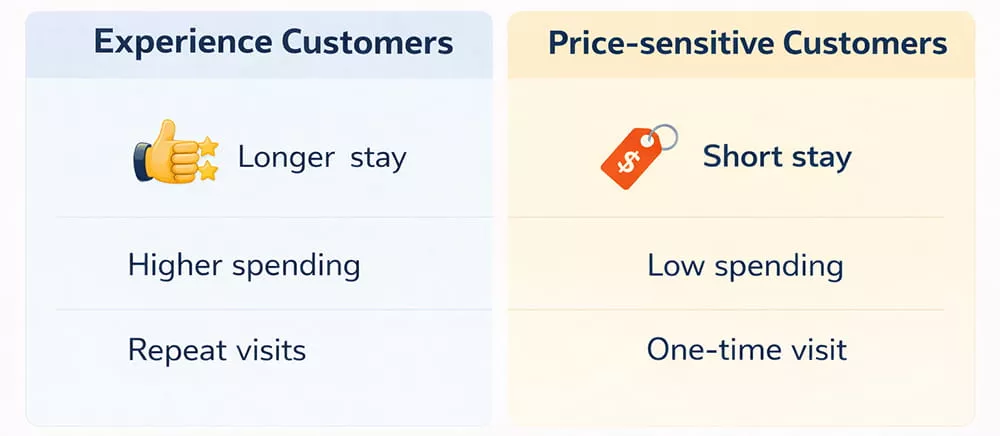This screenshot has width=1000, height=436.
Task: Click divider line above "One-time visit"
Action: tap(727, 310)
